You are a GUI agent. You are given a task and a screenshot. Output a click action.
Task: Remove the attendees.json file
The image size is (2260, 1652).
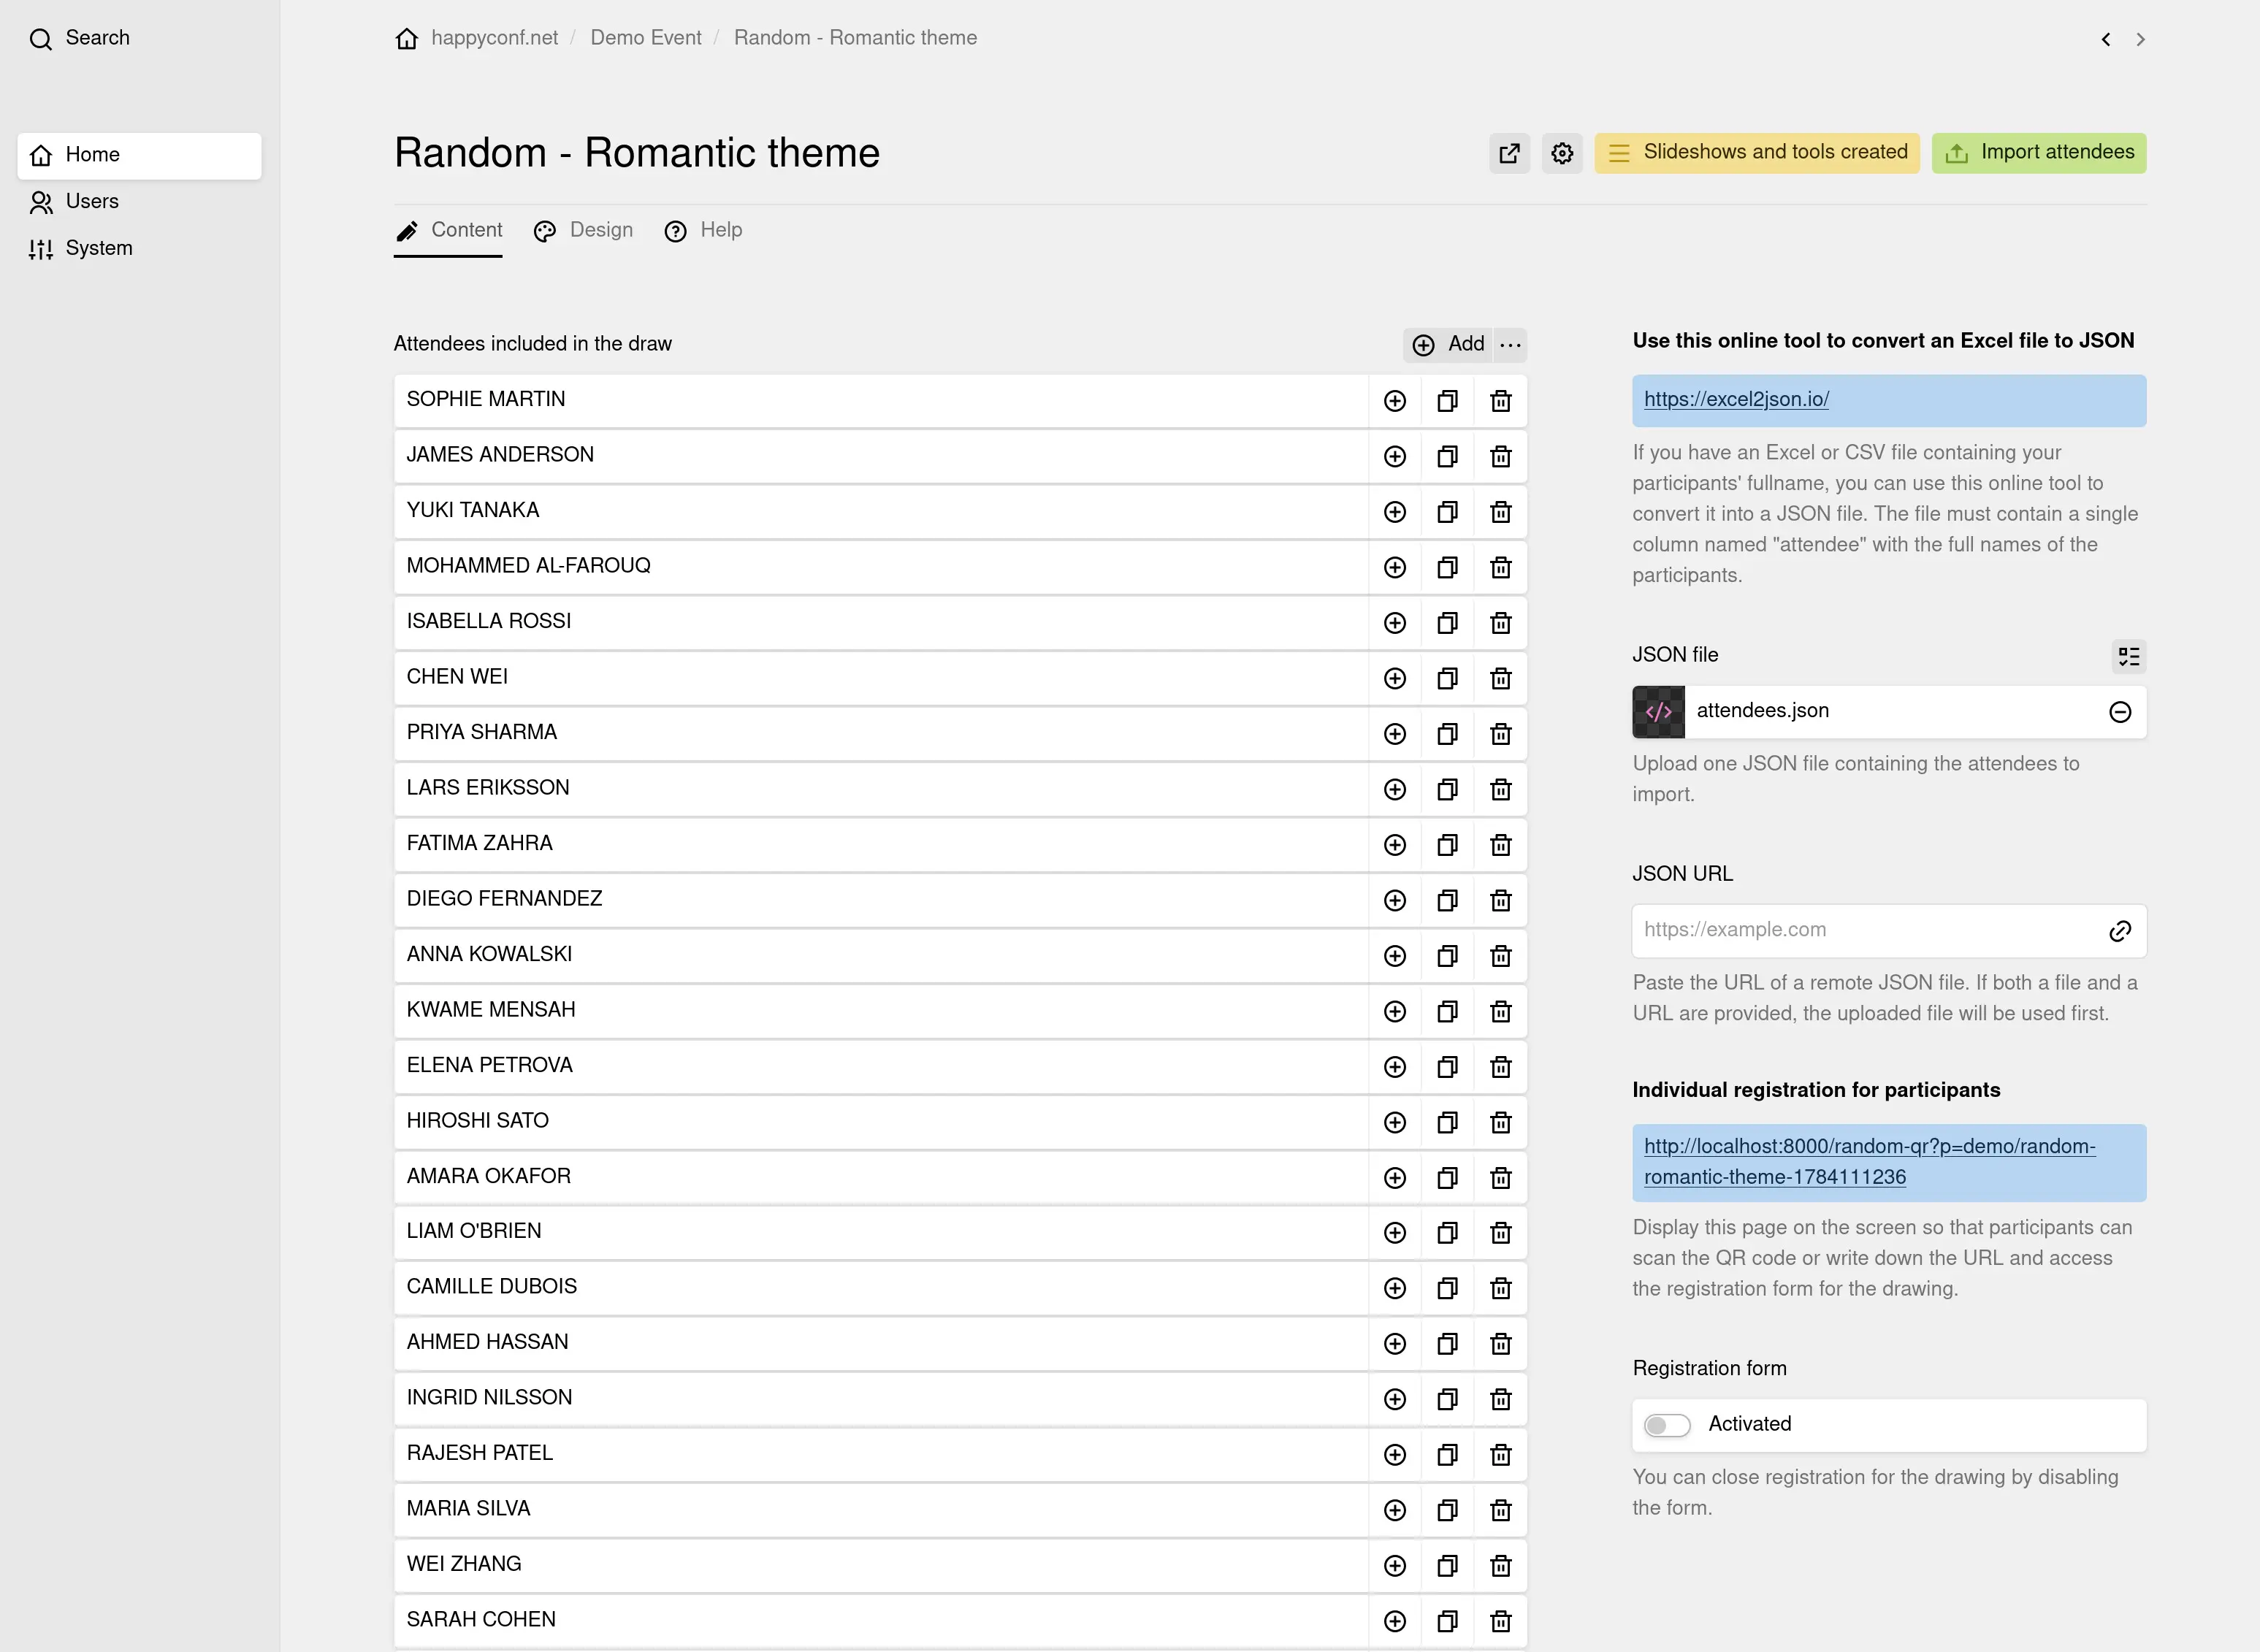click(x=2120, y=712)
